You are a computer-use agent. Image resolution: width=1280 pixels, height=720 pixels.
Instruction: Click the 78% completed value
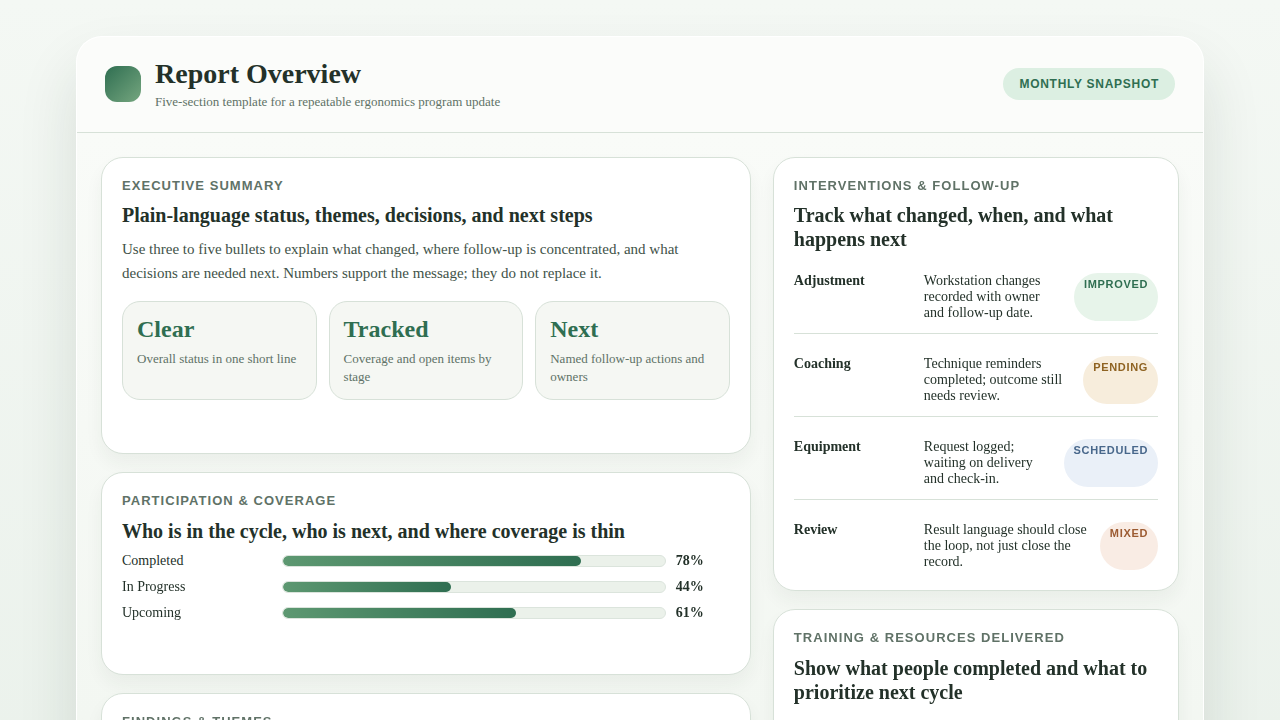point(689,561)
